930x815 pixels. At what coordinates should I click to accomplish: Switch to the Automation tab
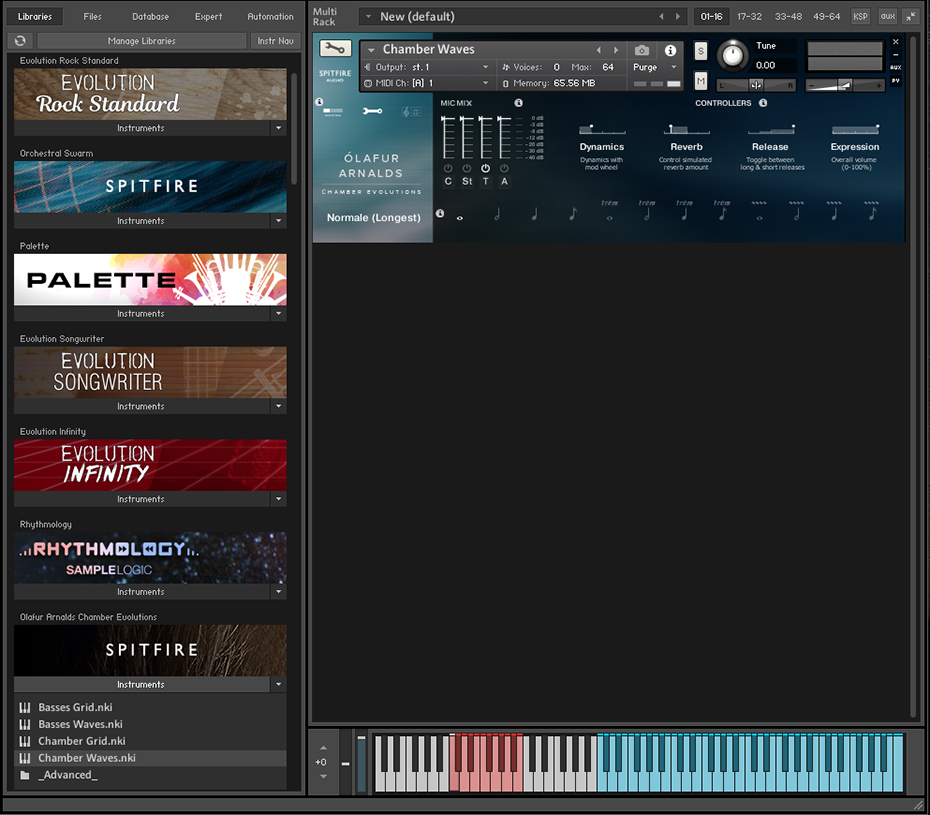click(x=270, y=17)
